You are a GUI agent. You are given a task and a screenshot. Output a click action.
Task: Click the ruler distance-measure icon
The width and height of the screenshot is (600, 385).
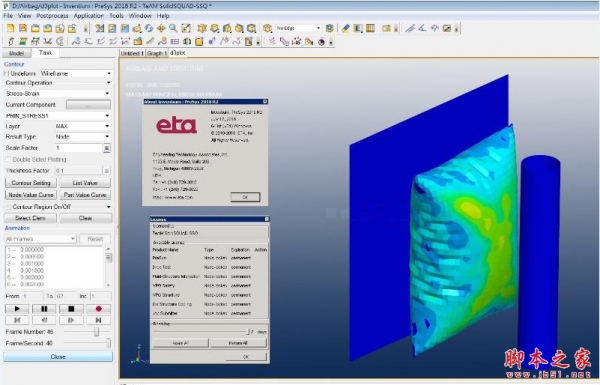click(x=410, y=28)
